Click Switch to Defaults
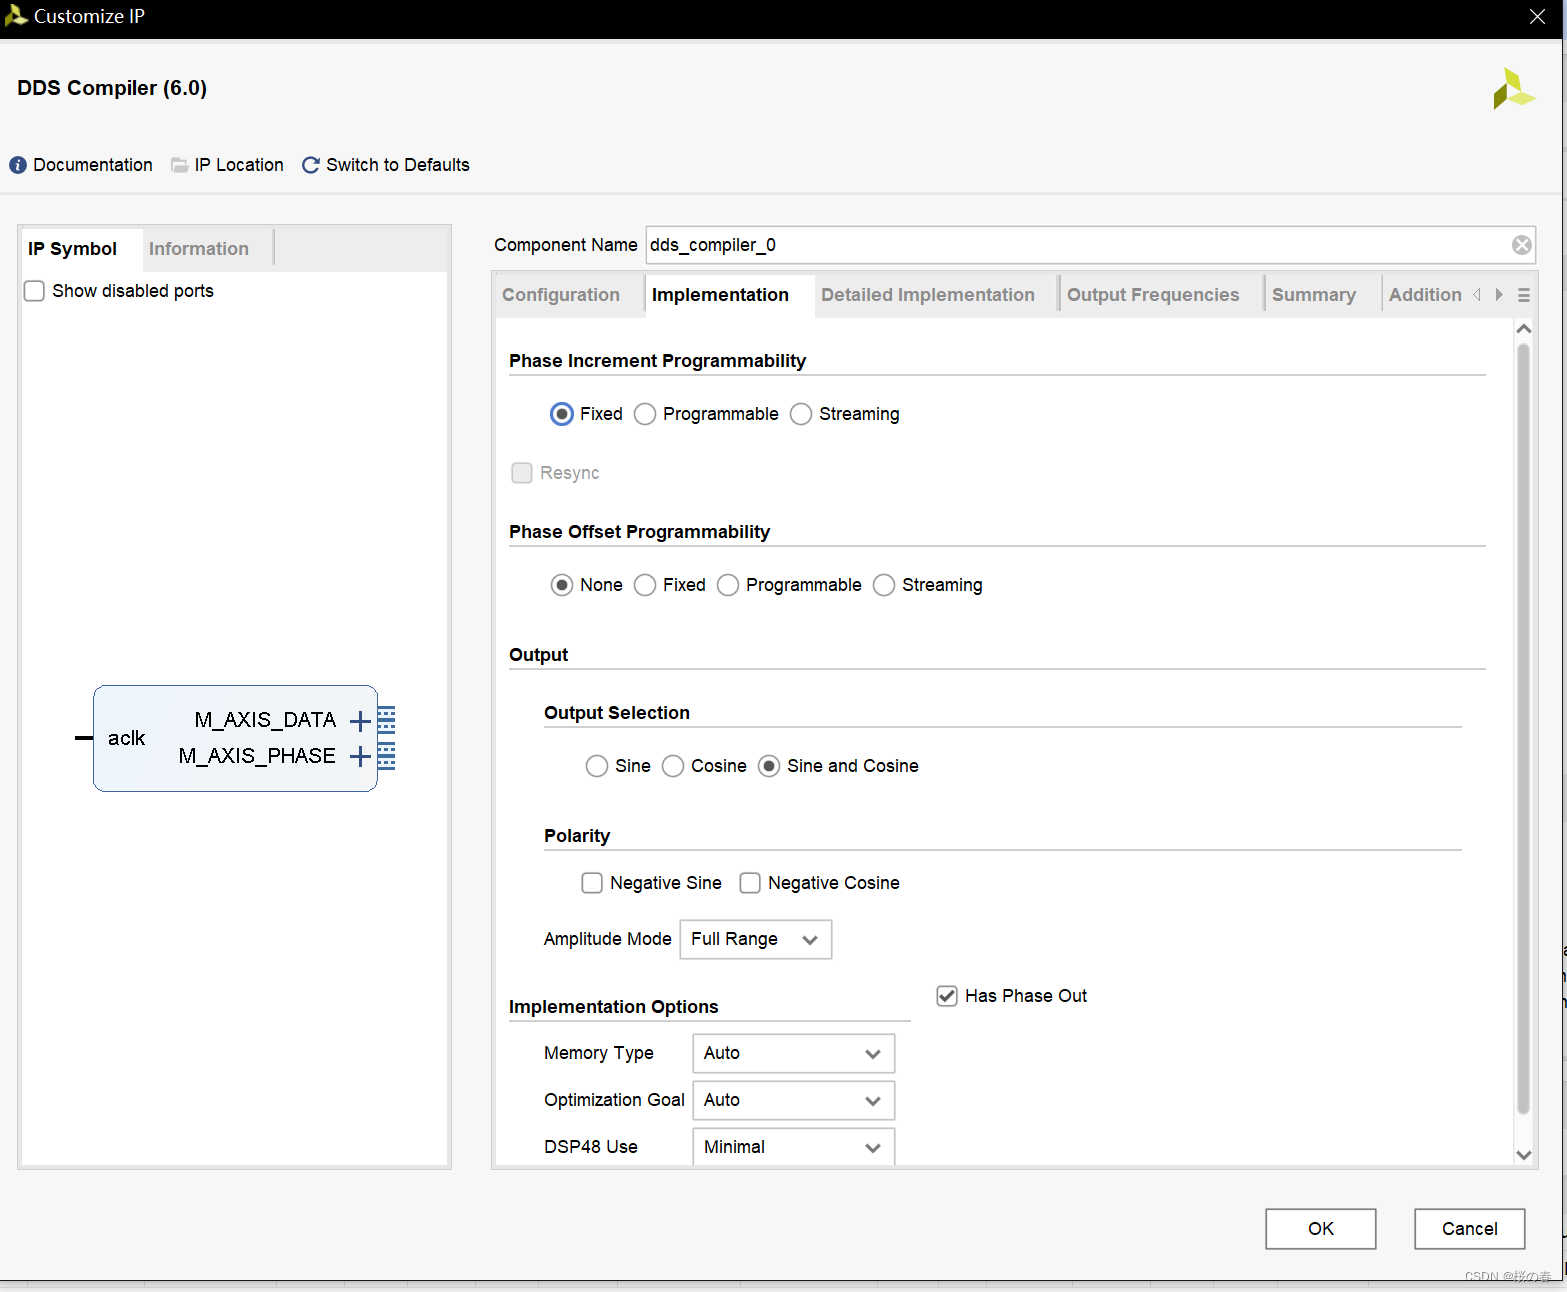This screenshot has width=1567, height=1292. click(398, 165)
